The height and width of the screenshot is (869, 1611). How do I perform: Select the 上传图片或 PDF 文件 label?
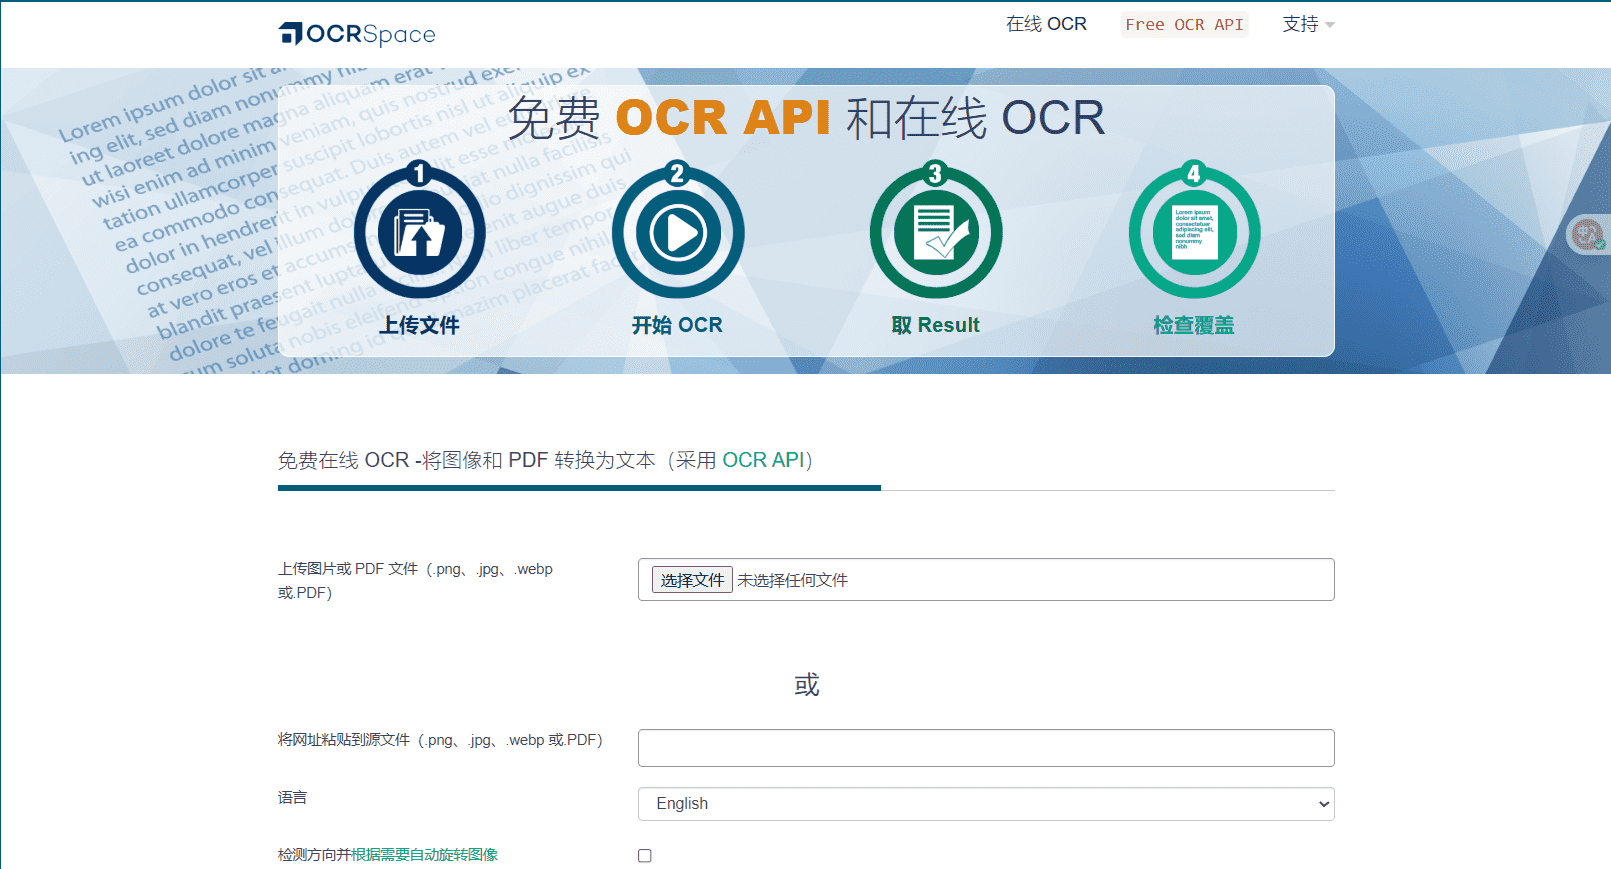[415, 580]
